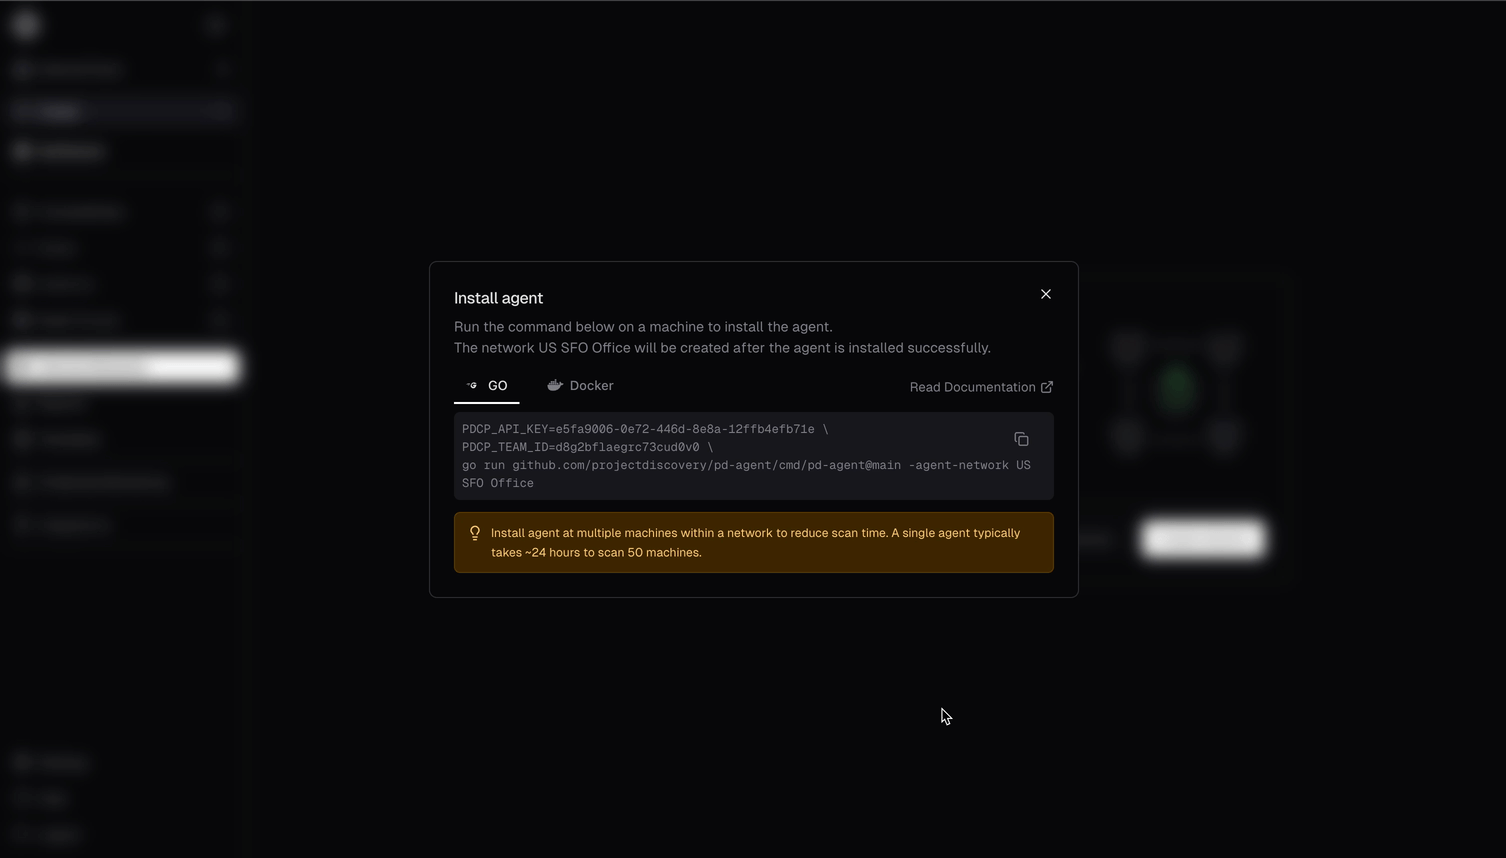Screen dimensions: 1506x858
Task: Click the PDCP_API_KEY line in command
Action: [645, 429]
